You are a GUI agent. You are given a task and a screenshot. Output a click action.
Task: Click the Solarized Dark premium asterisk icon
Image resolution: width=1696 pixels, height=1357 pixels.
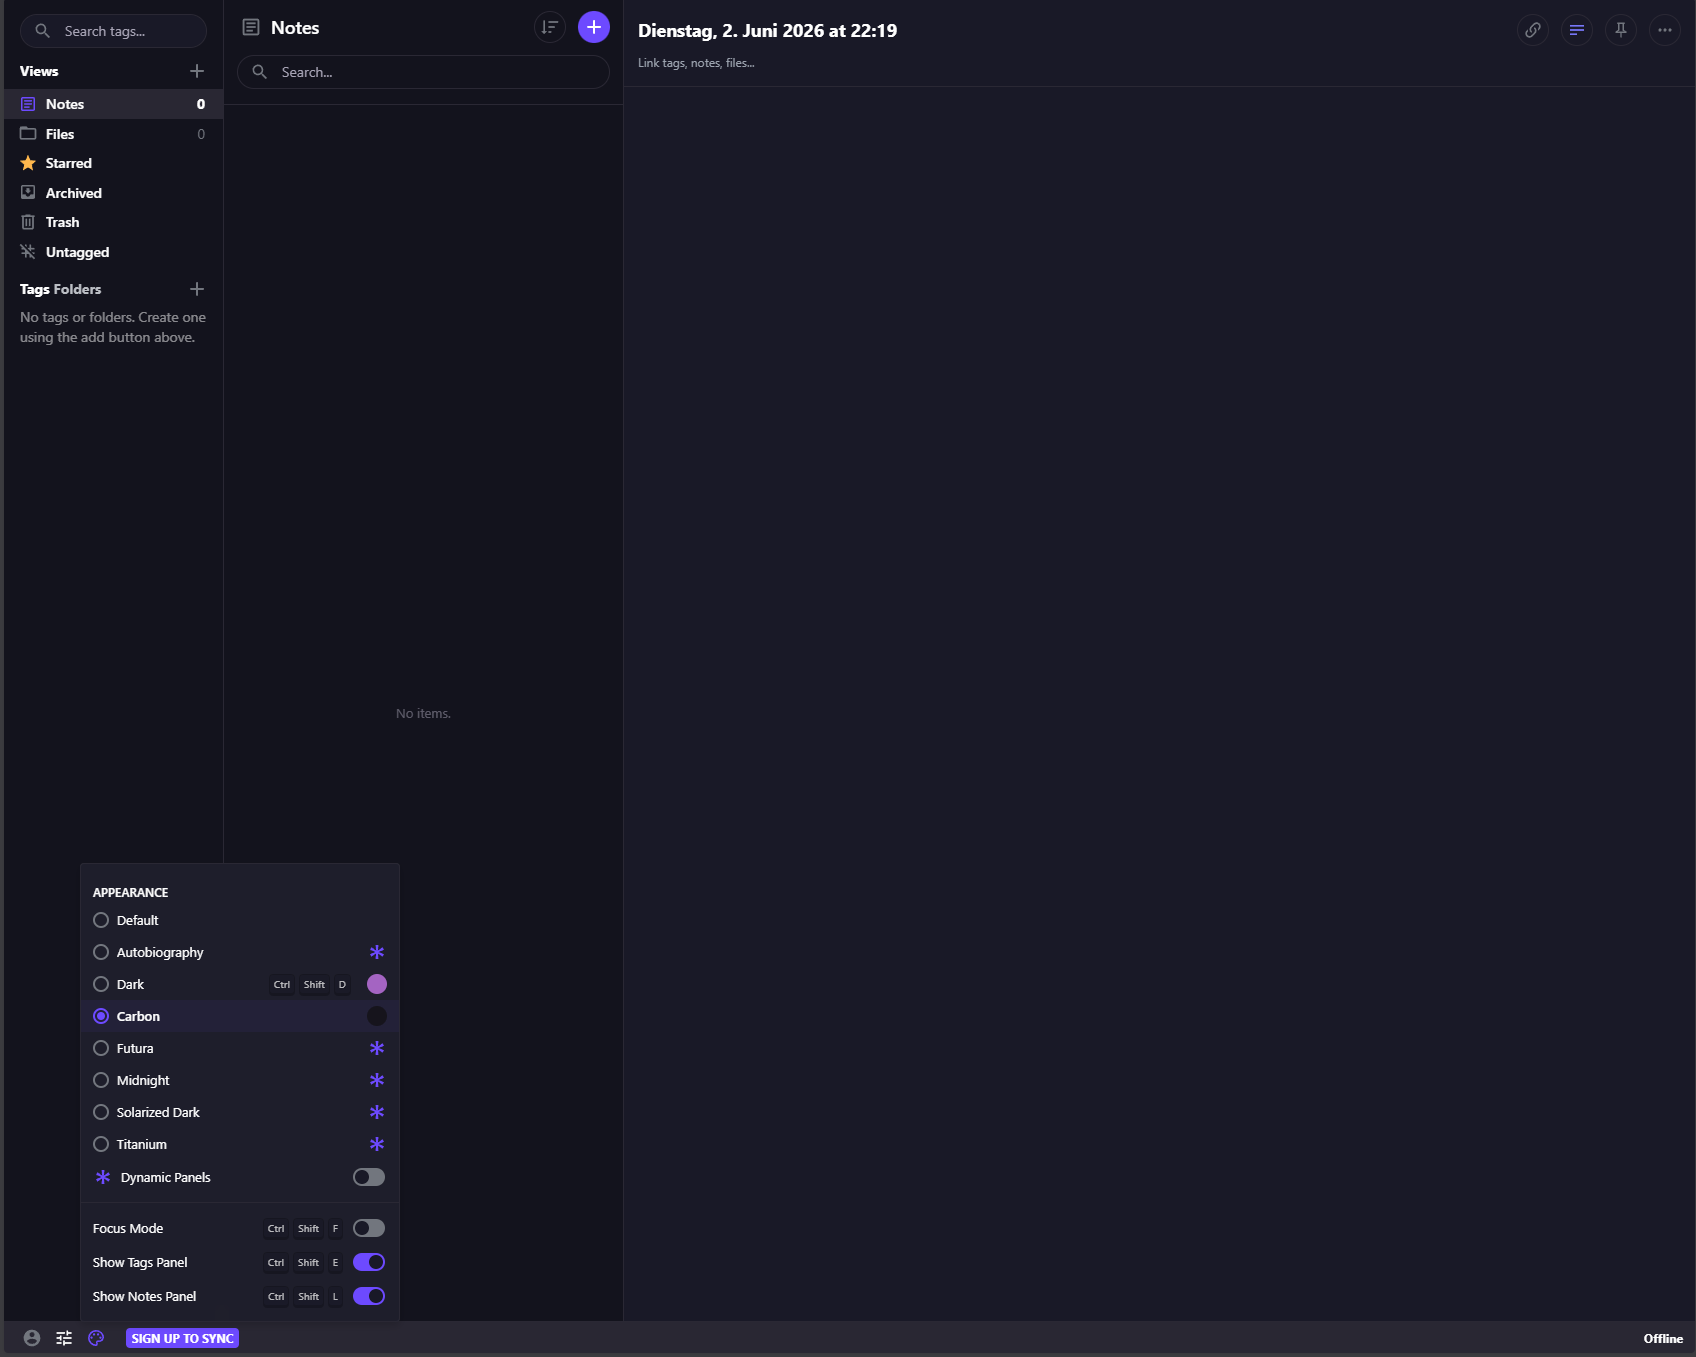(x=377, y=1112)
